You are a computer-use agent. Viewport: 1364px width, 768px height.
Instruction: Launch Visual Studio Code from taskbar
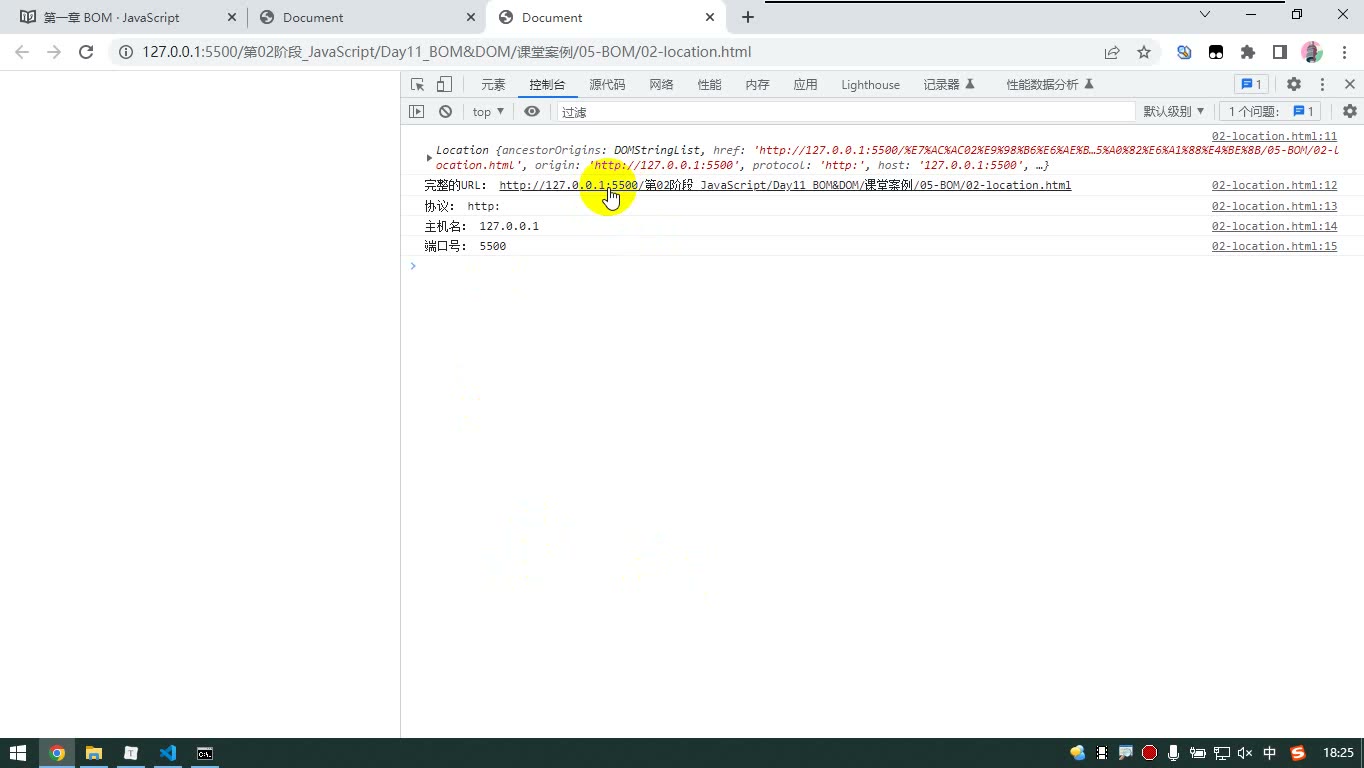(x=167, y=753)
